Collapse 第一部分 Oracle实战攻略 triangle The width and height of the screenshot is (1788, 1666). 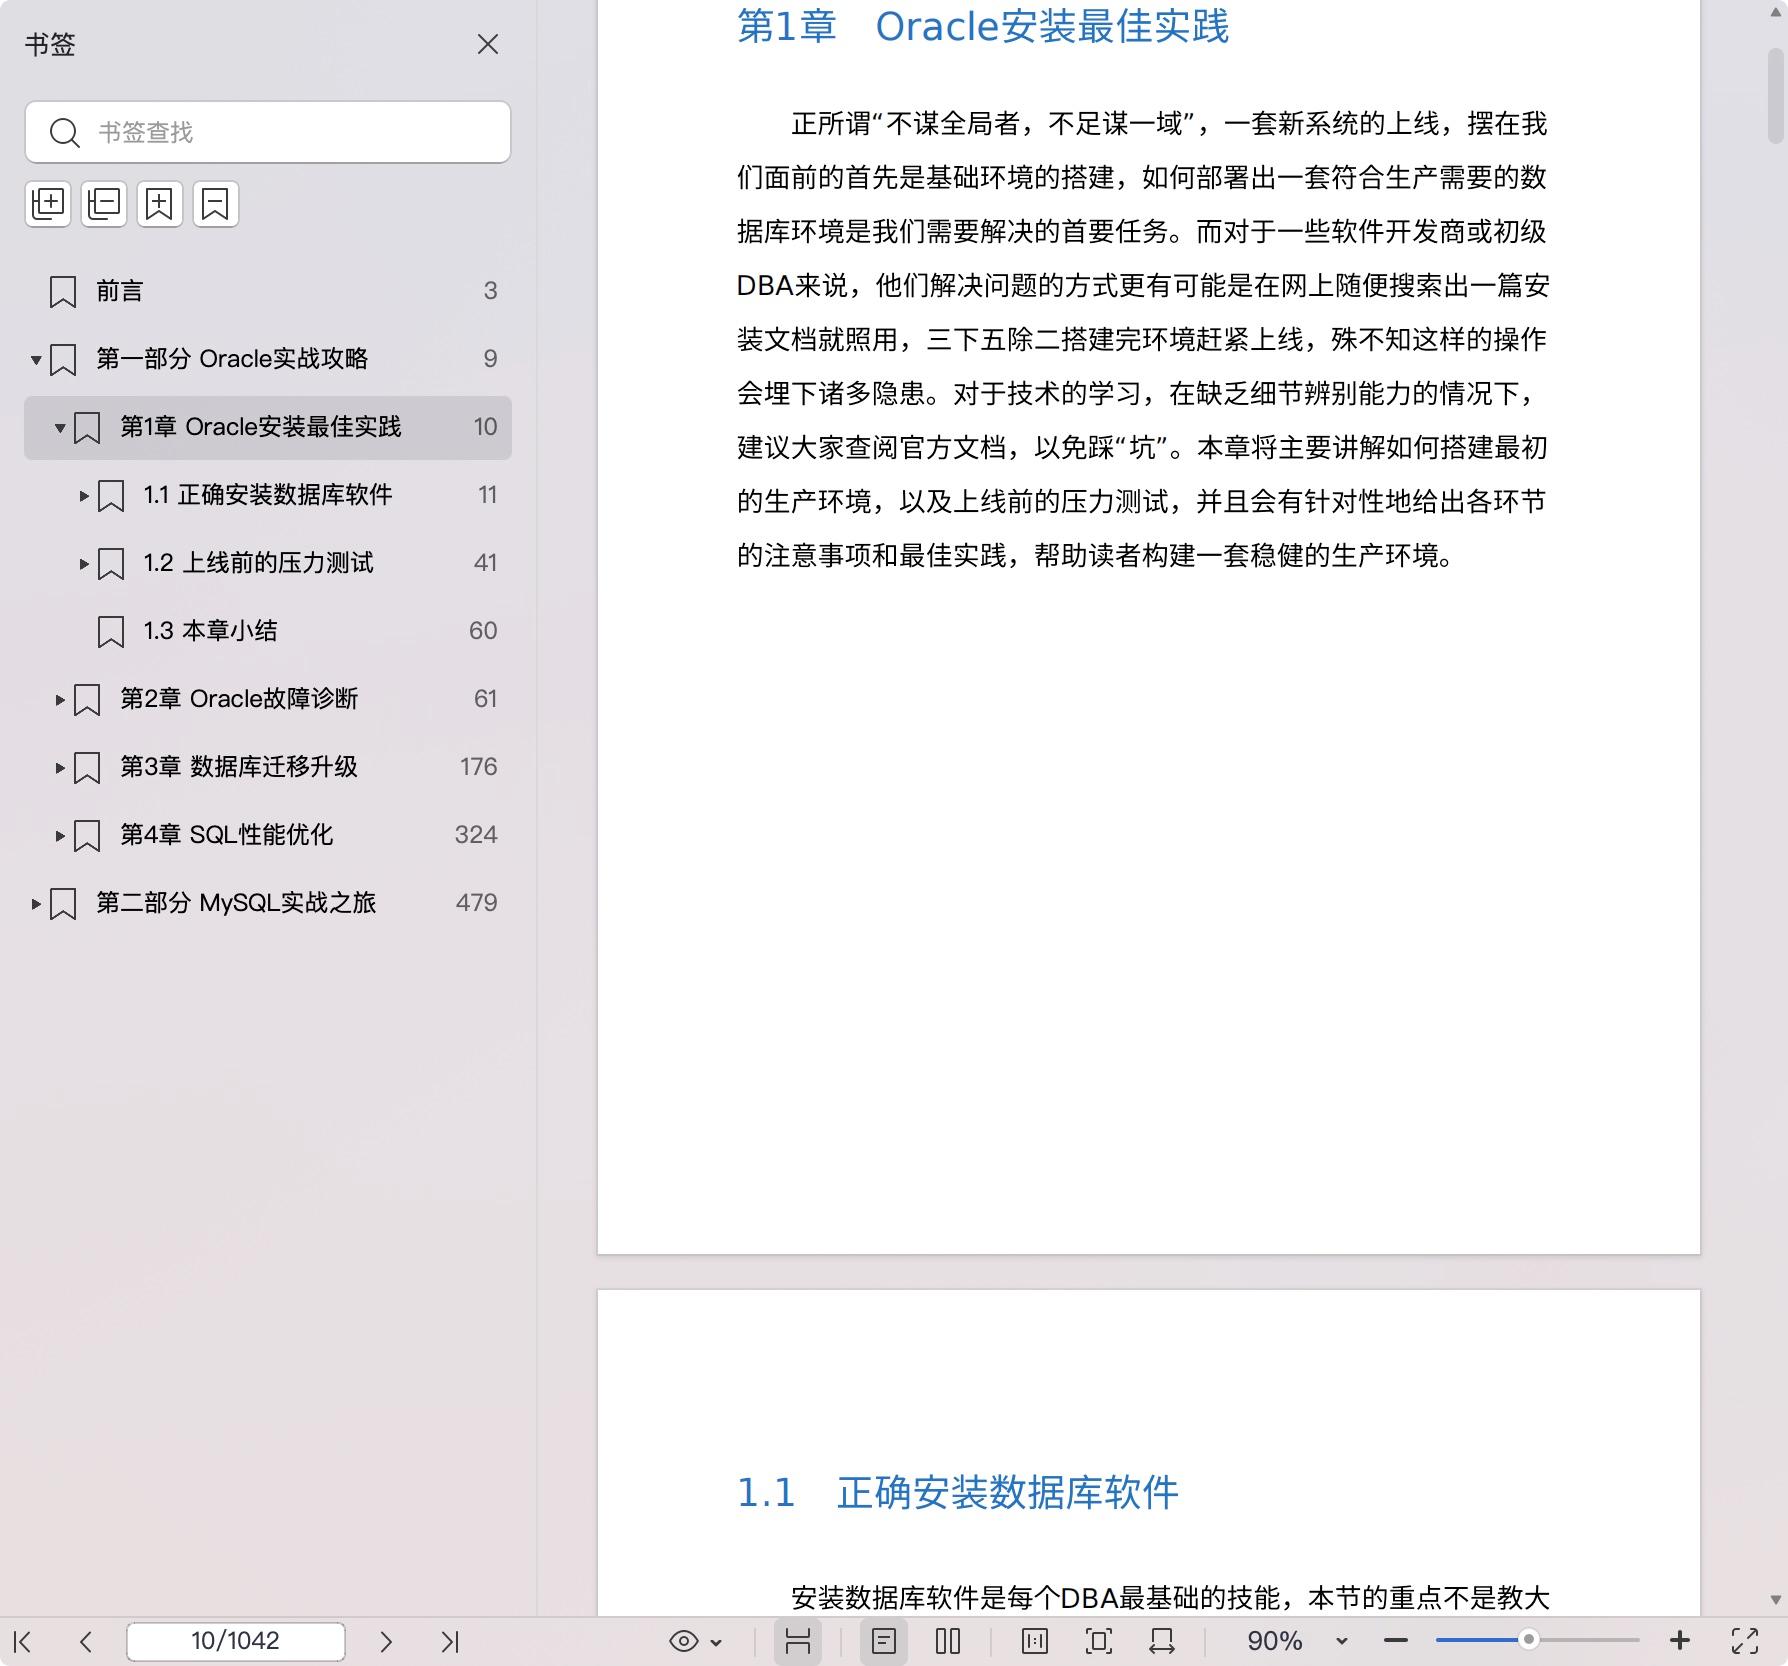tap(36, 359)
